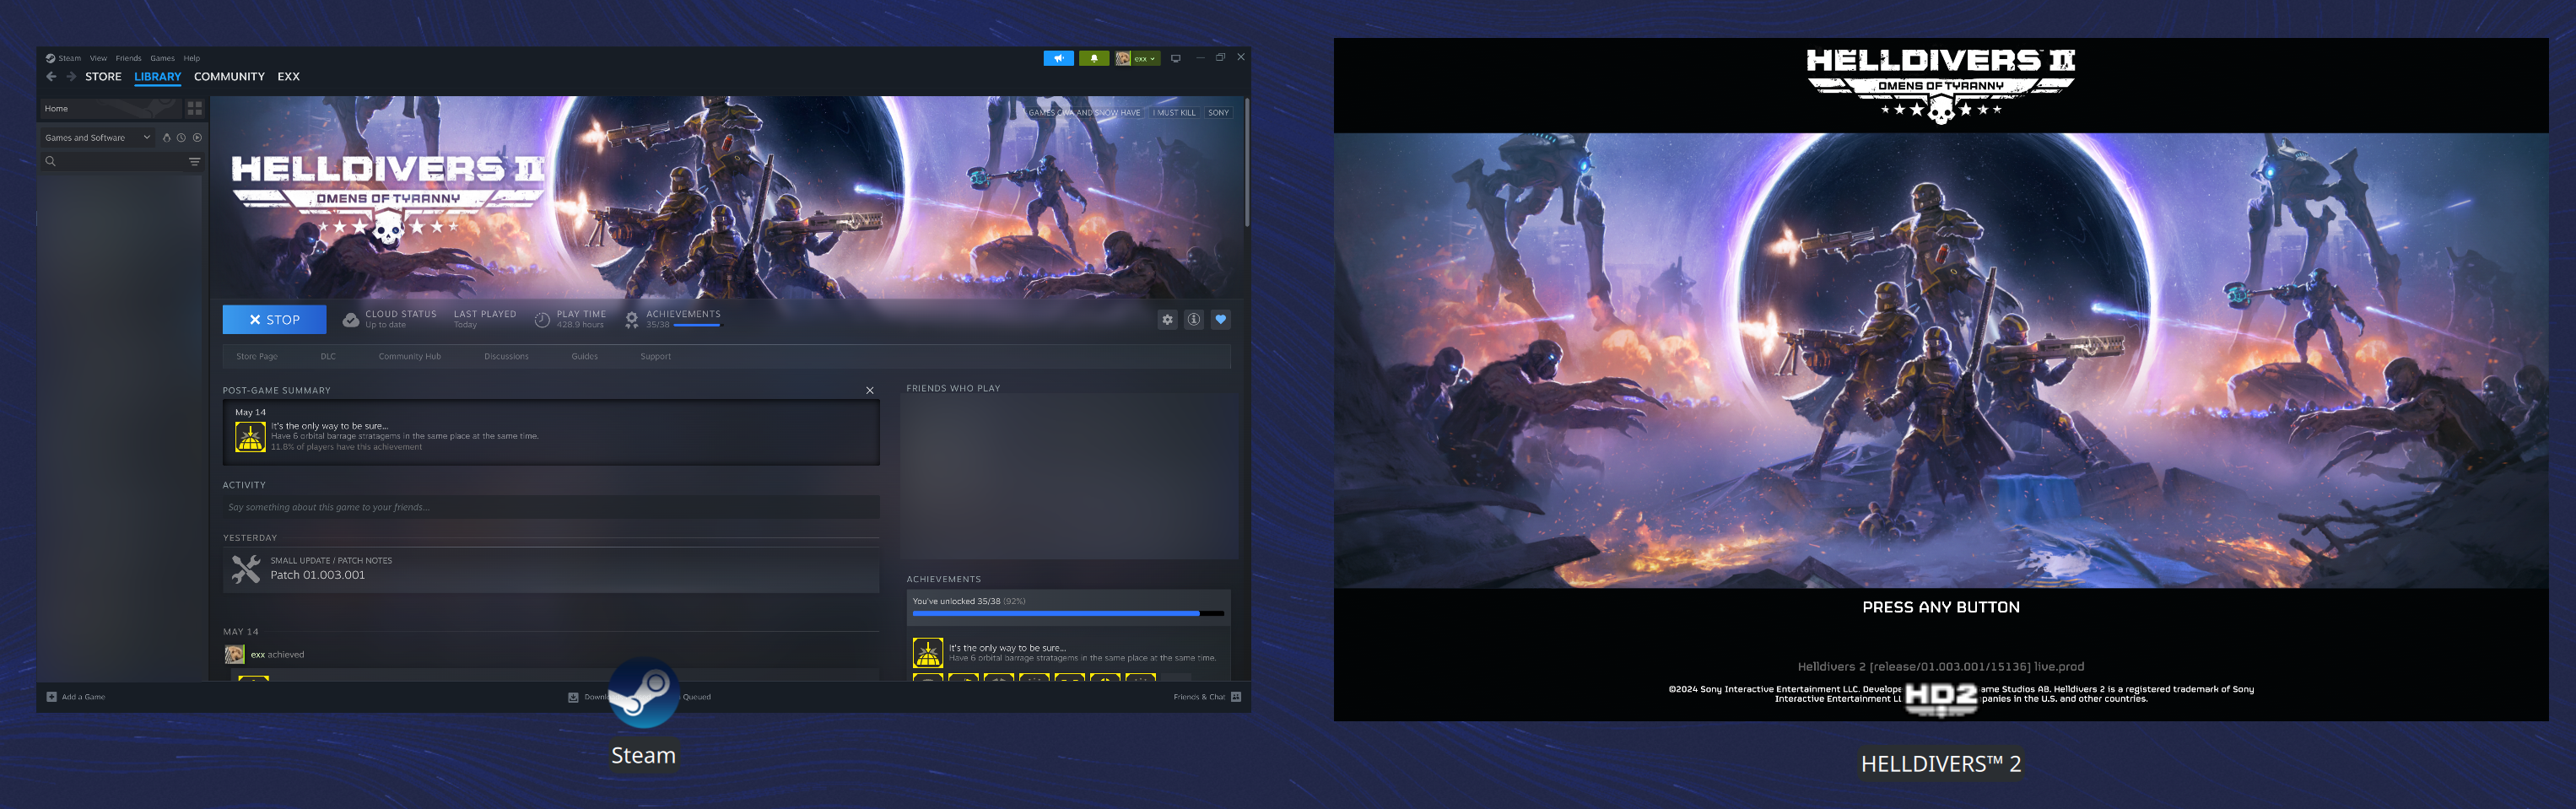Toggle the recent activity clock sort icon
The width and height of the screenshot is (2576, 809).
[x=181, y=137]
